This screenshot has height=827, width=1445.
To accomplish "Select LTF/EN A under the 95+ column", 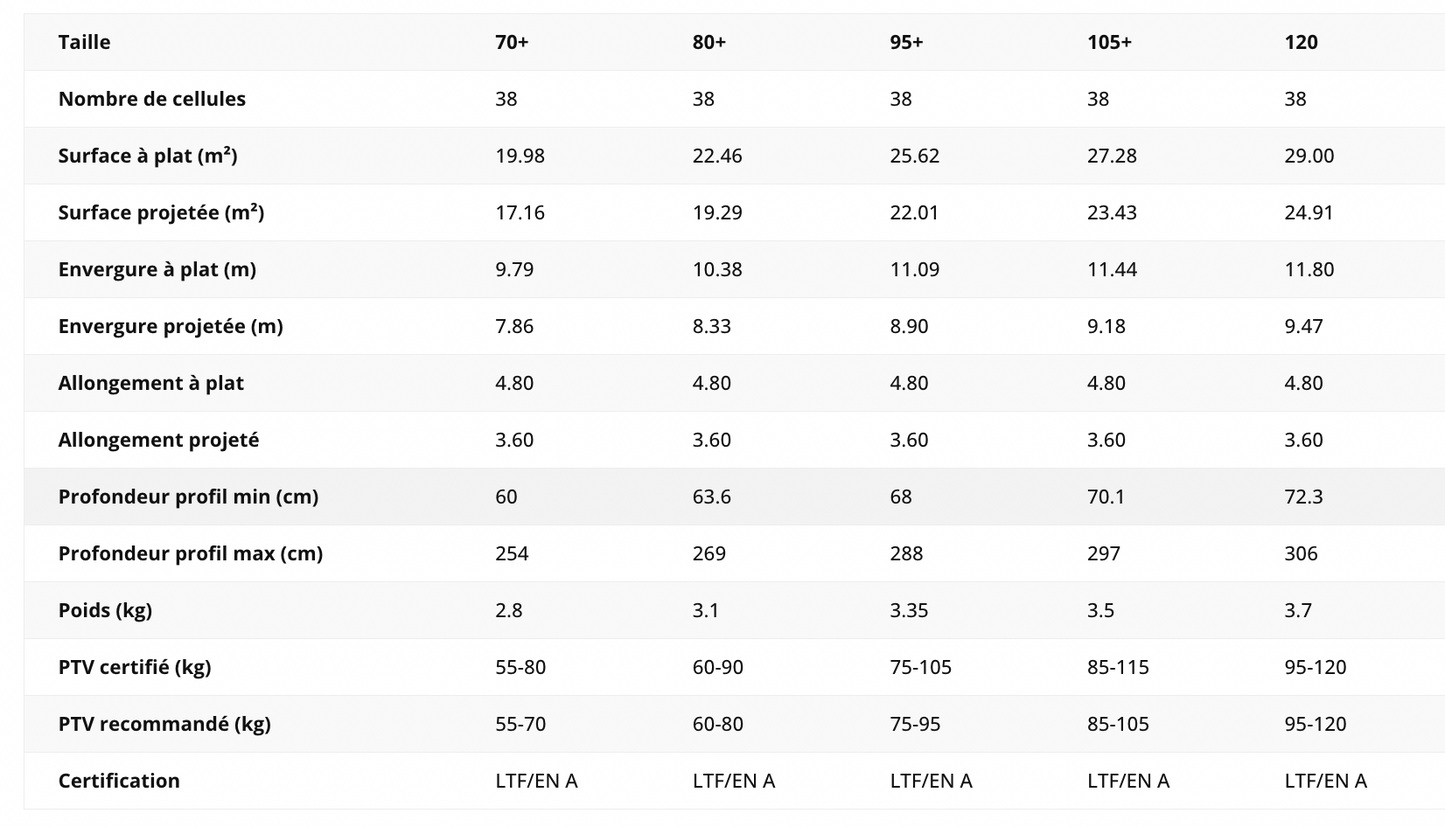I will click(930, 781).
